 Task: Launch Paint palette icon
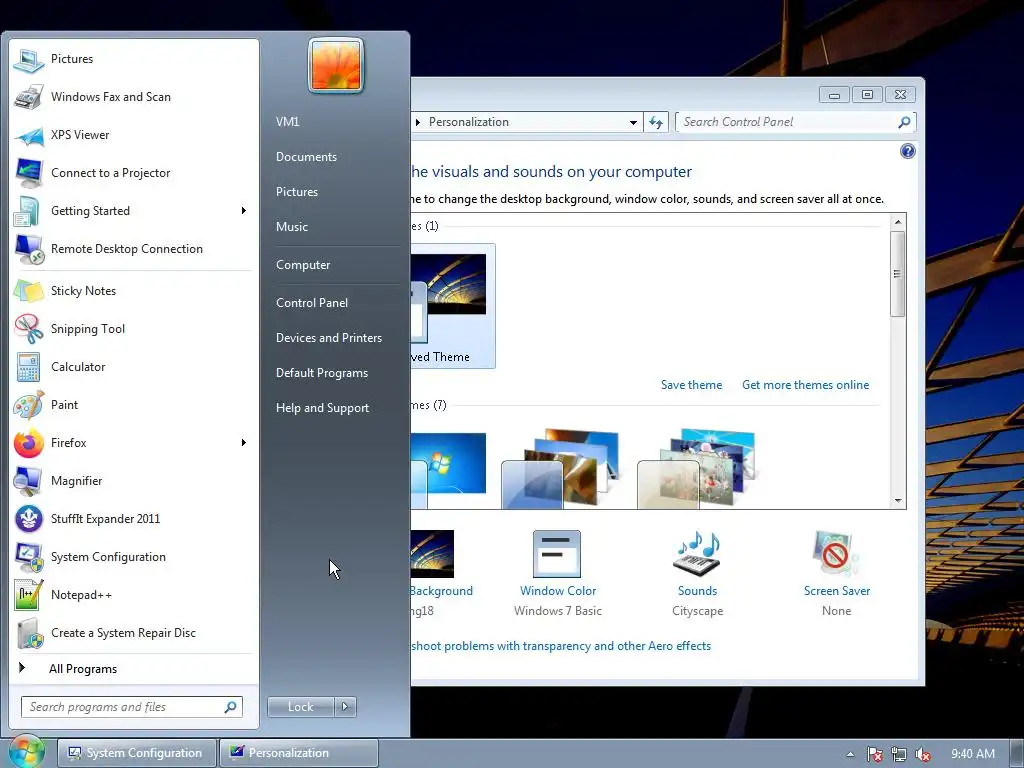pos(29,405)
